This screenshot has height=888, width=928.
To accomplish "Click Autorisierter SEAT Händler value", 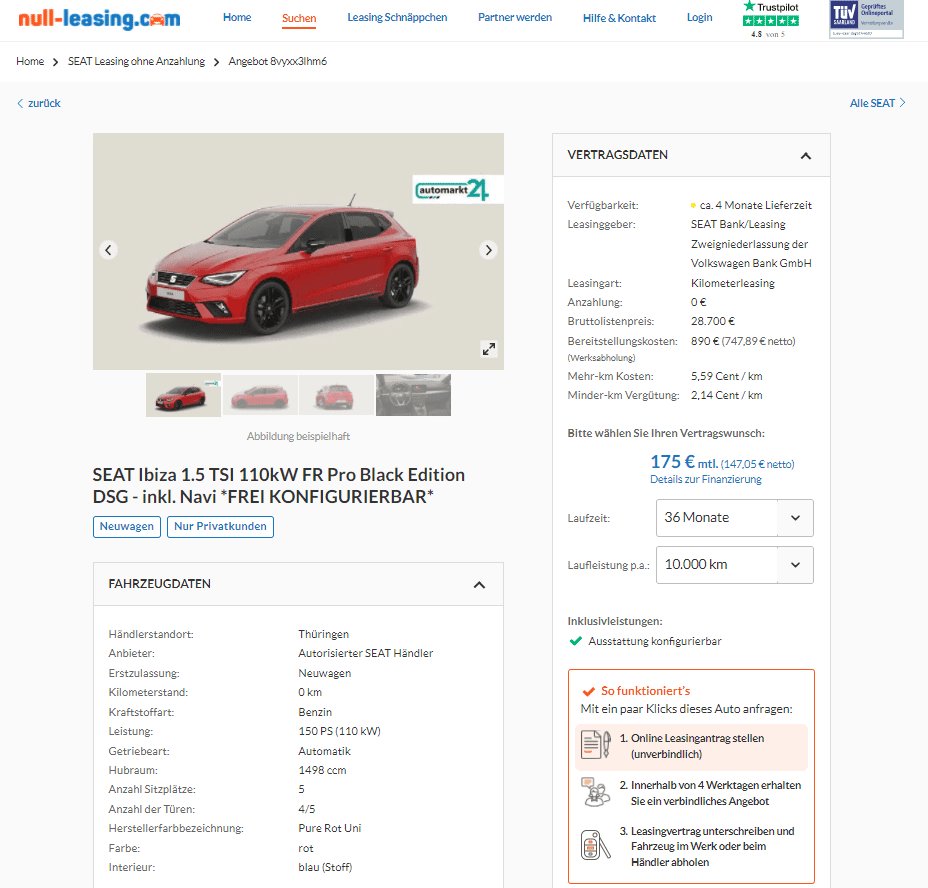I will pos(366,654).
